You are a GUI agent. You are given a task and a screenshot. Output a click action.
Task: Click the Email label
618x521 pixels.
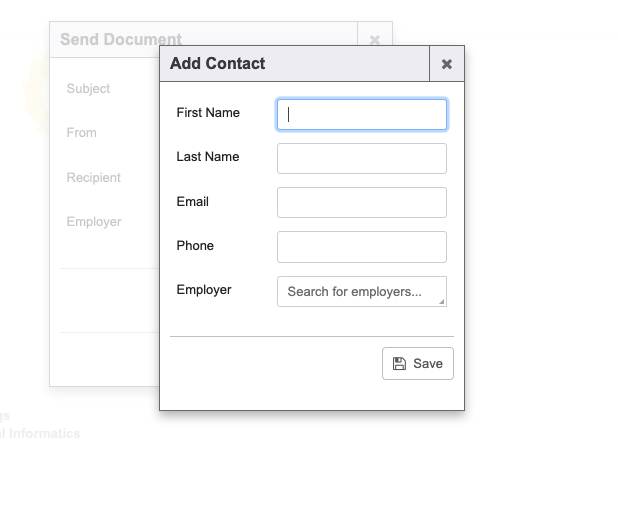[x=192, y=202]
